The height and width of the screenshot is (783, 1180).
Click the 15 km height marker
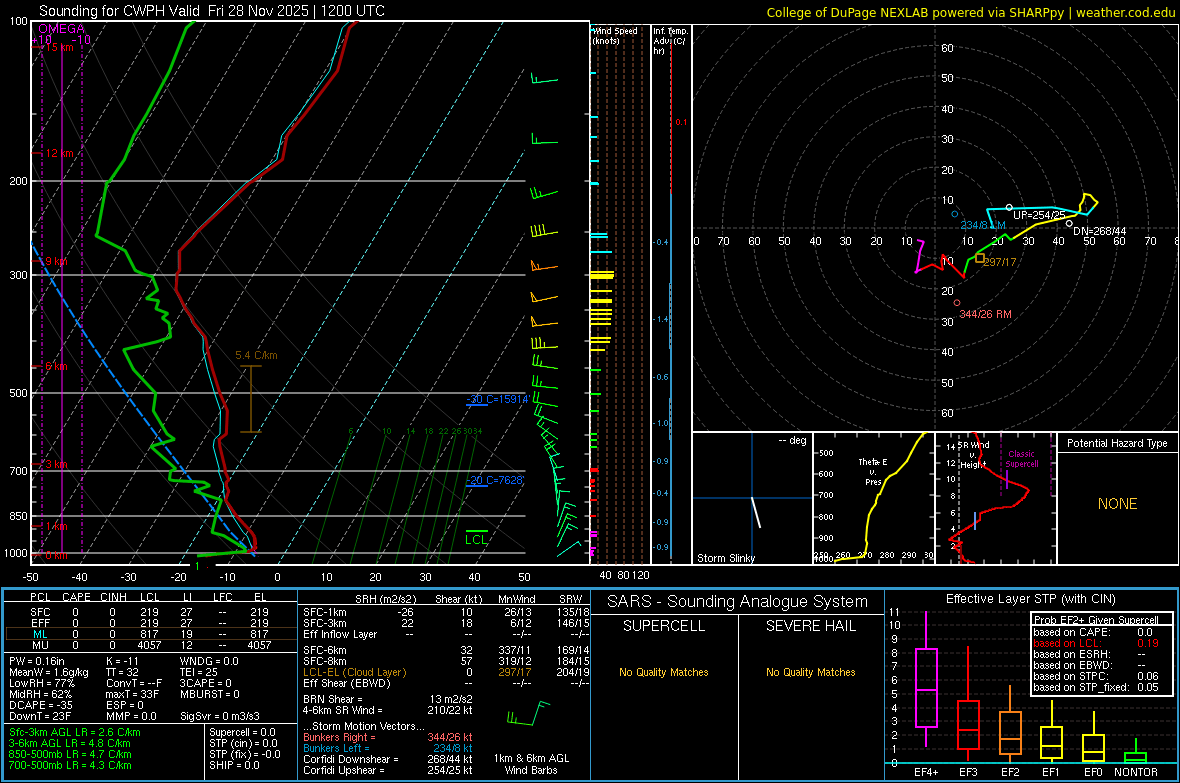(x=57, y=47)
